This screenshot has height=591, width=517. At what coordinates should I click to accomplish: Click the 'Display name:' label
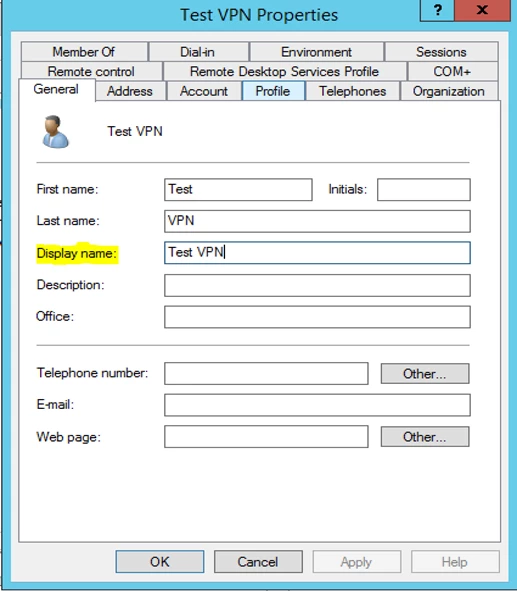(77, 253)
